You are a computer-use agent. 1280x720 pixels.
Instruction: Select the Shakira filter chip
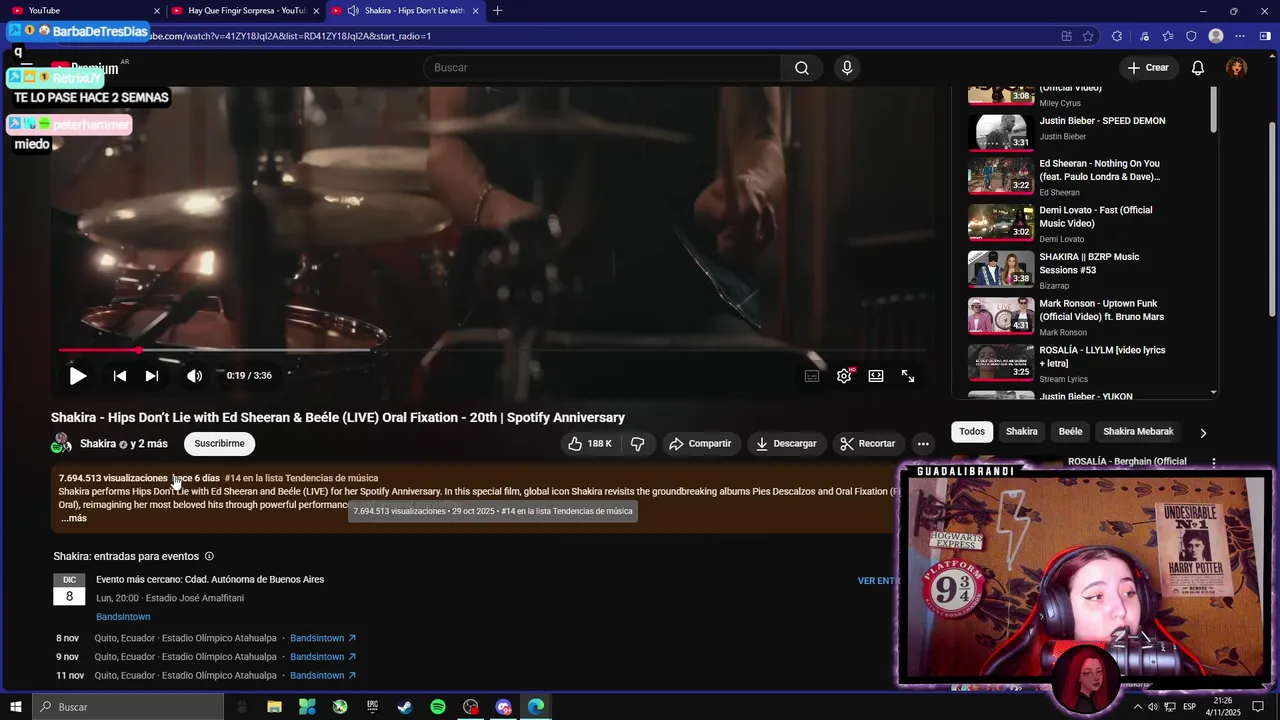coord(1021,432)
